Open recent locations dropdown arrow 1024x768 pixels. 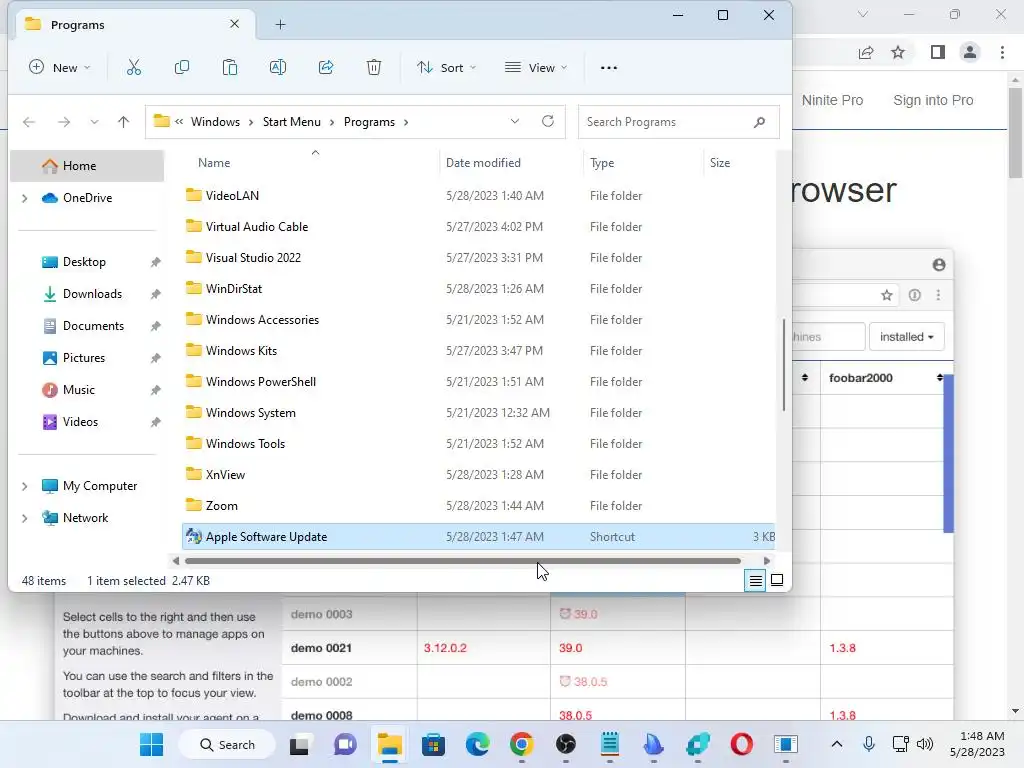coord(94,122)
